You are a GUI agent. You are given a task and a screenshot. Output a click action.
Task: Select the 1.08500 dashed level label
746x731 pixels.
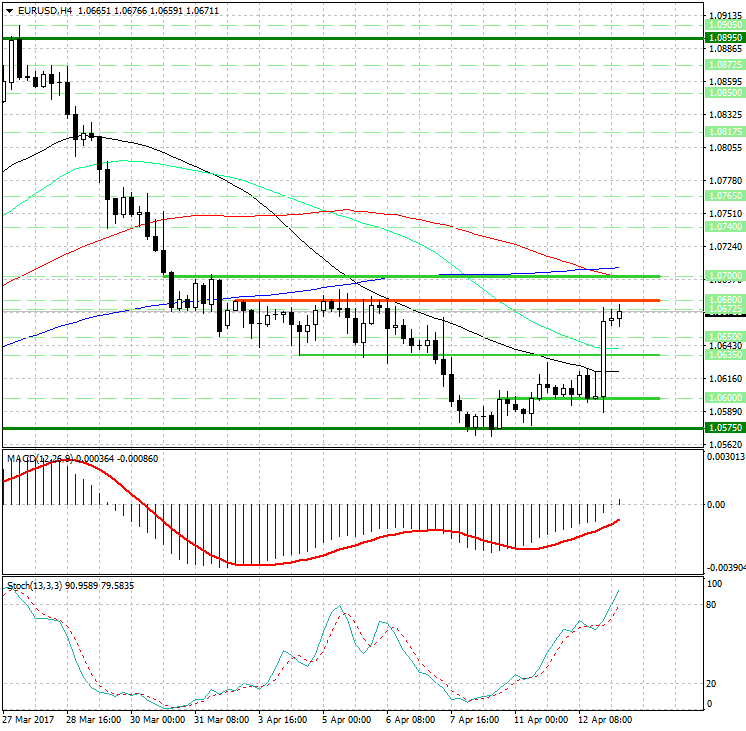pyautogui.click(x=724, y=91)
